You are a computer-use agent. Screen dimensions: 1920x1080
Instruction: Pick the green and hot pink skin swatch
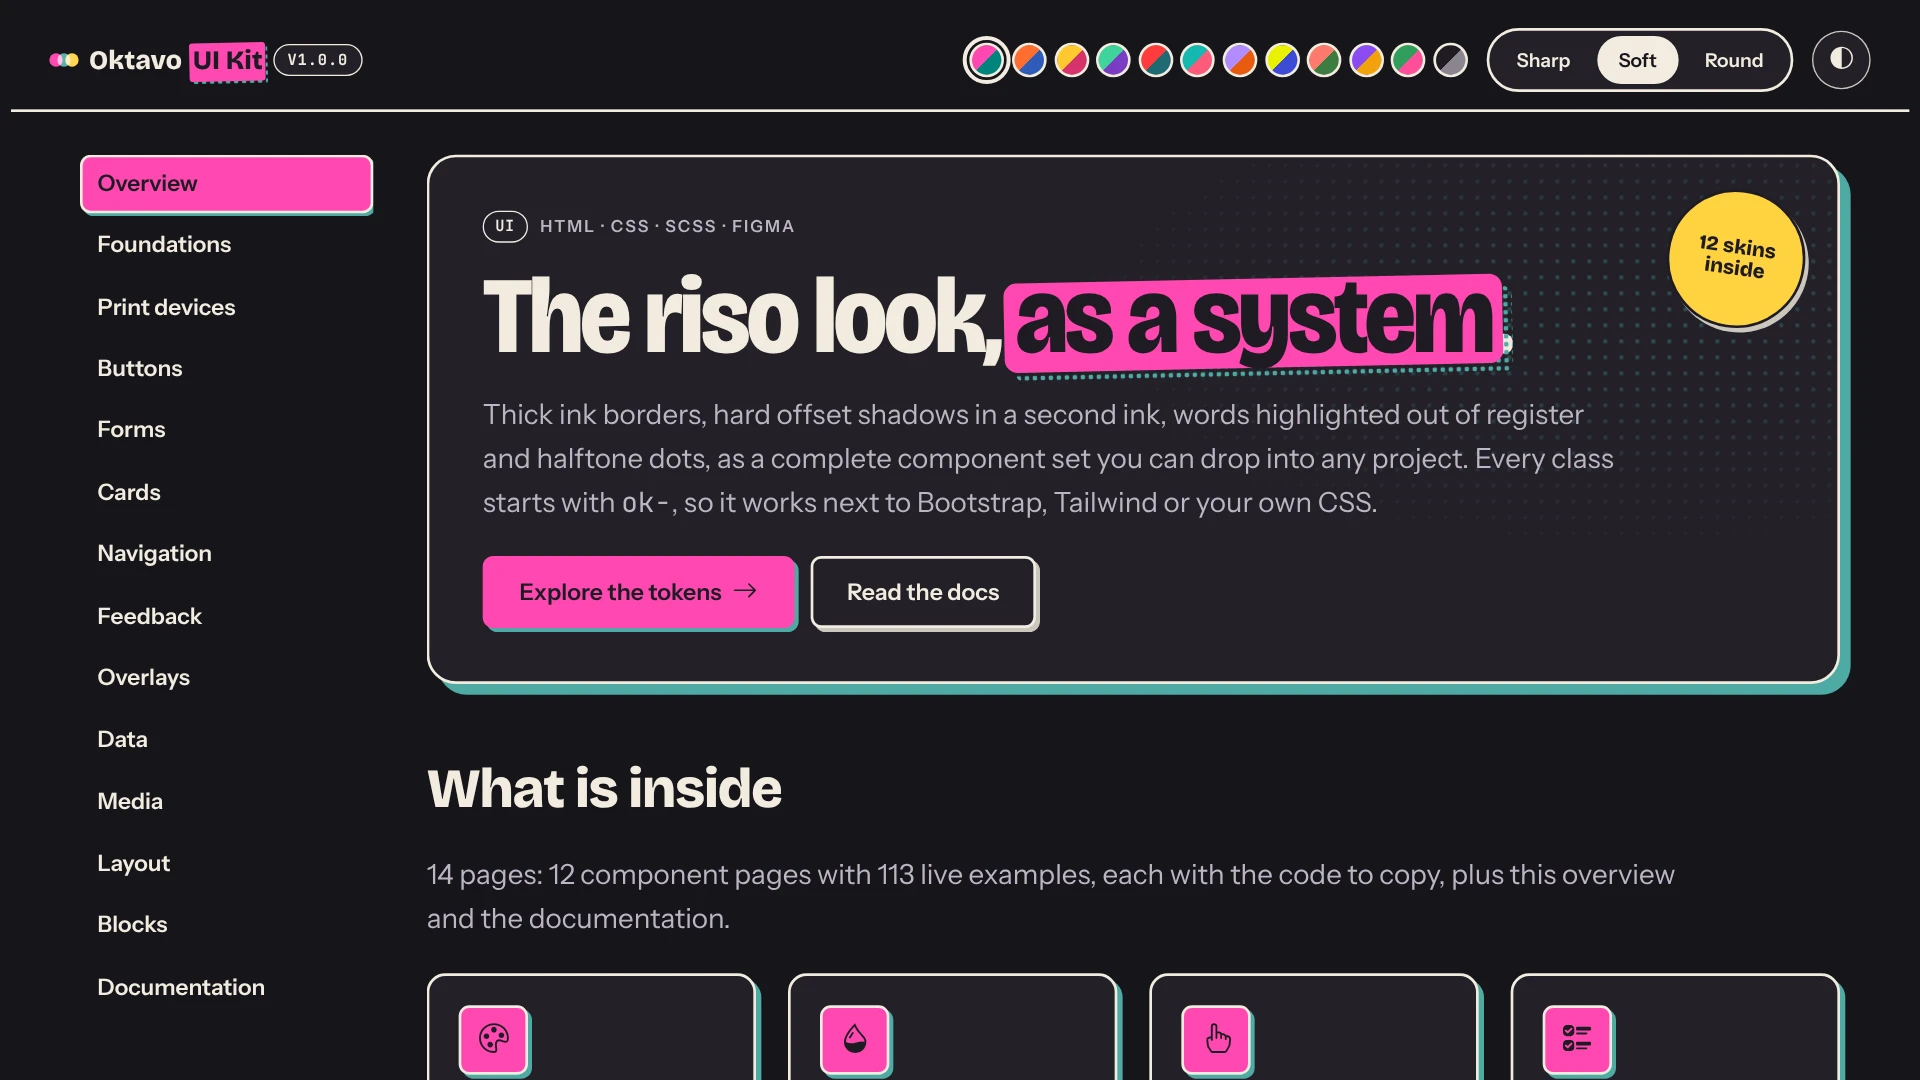pyautogui.click(x=1408, y=60)
